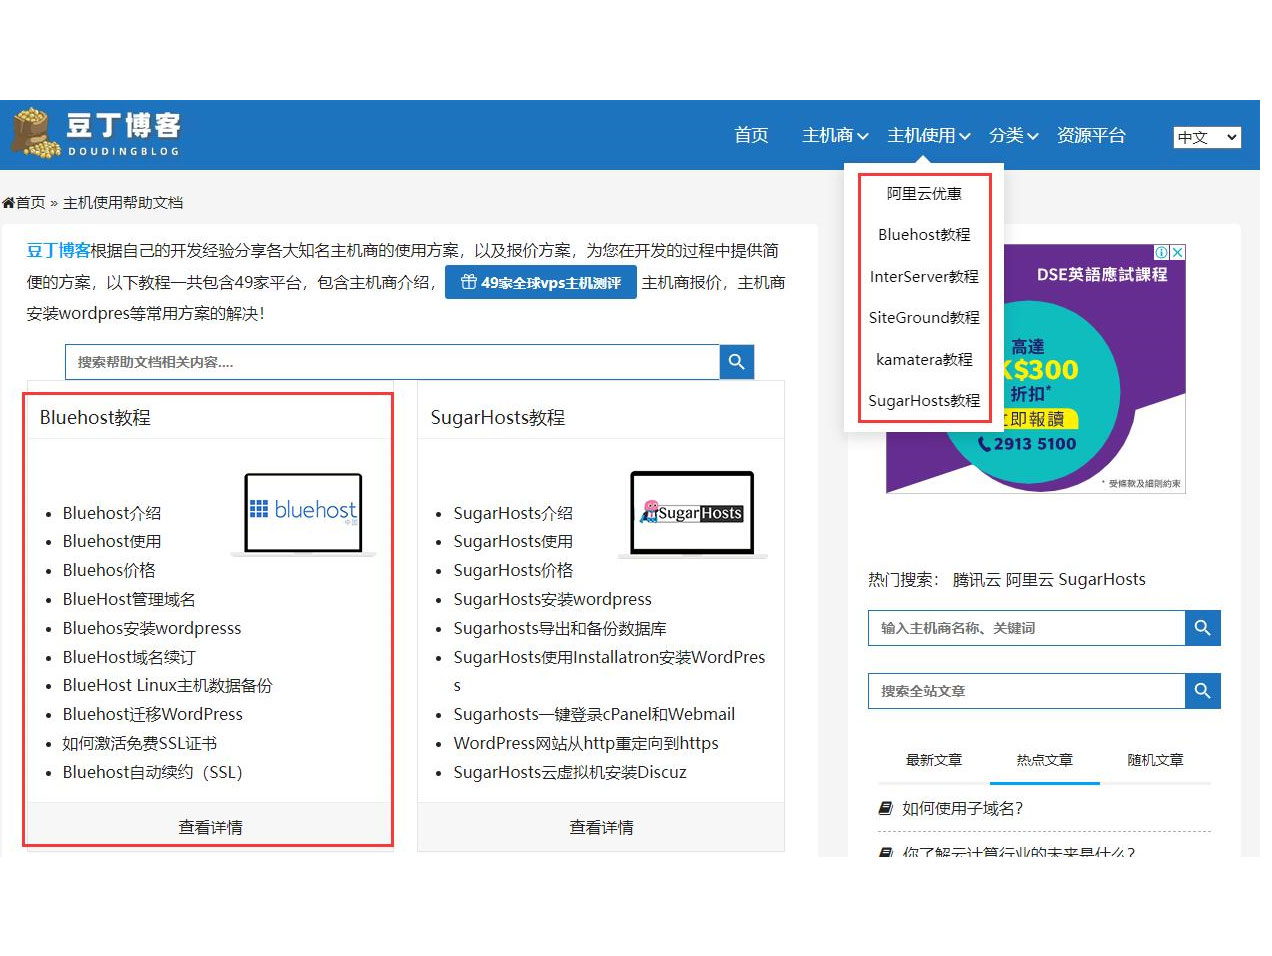Click hot search term 腾讯云

click(x=976, y=579)
